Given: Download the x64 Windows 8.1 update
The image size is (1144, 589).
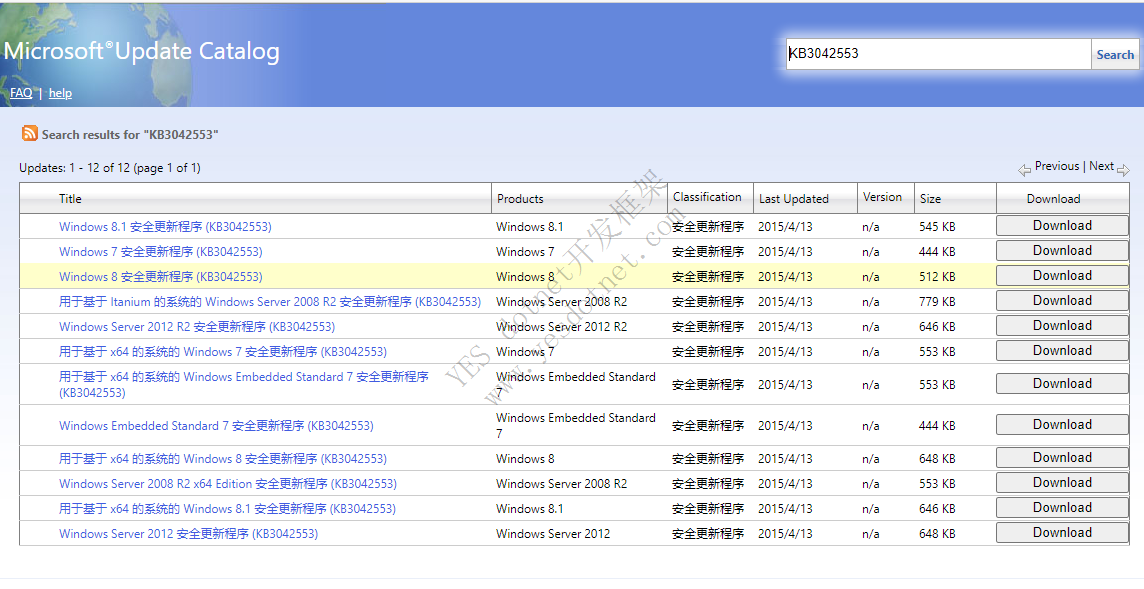Looking at the screenshot, I should (1062, 508).
